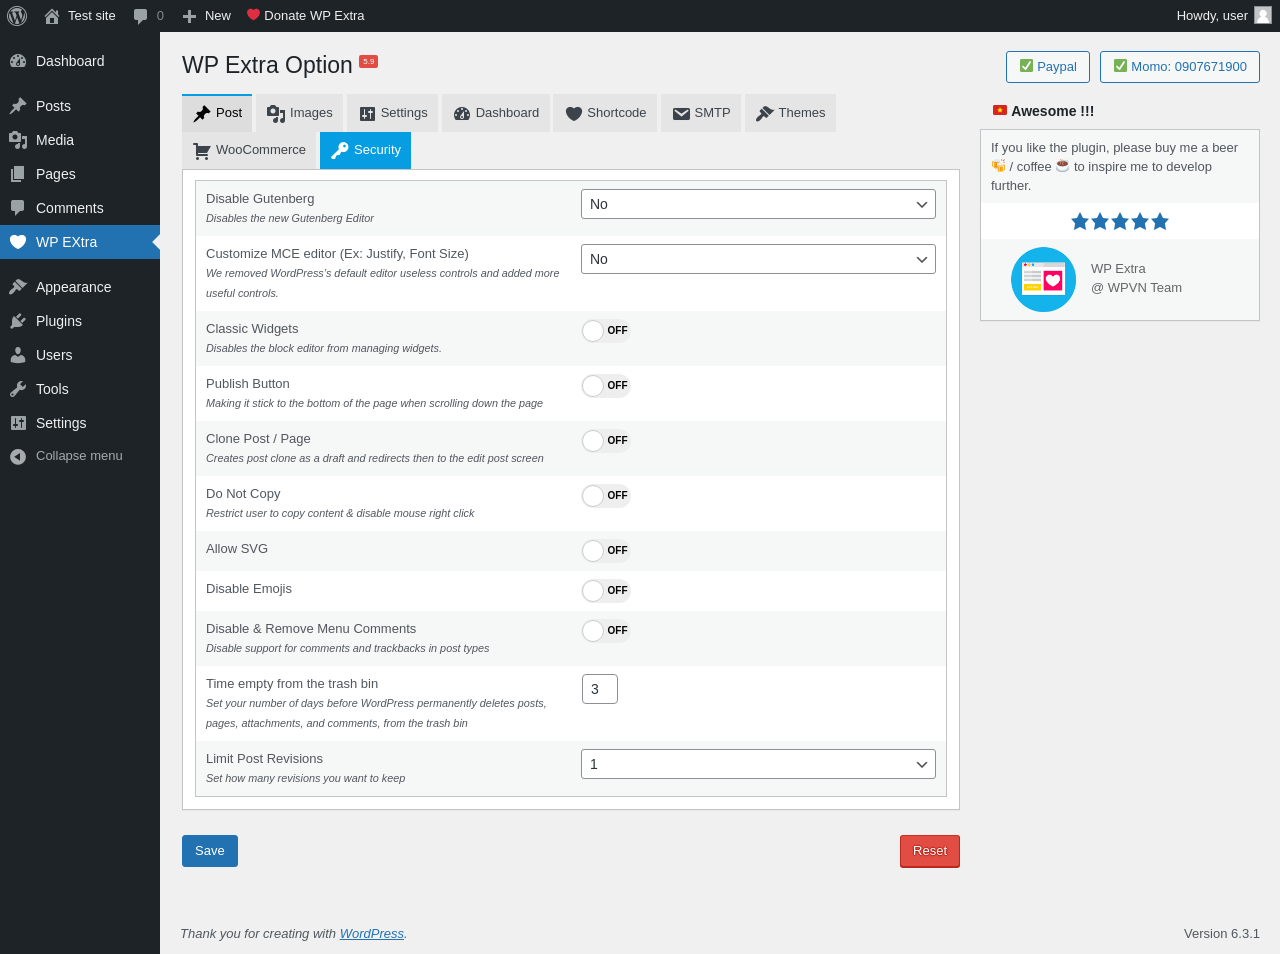Toggle Disable & Remove Menu Comments switch
Image resolution: width=1280 pixels, height=954 pixels.
coord(606,631)
